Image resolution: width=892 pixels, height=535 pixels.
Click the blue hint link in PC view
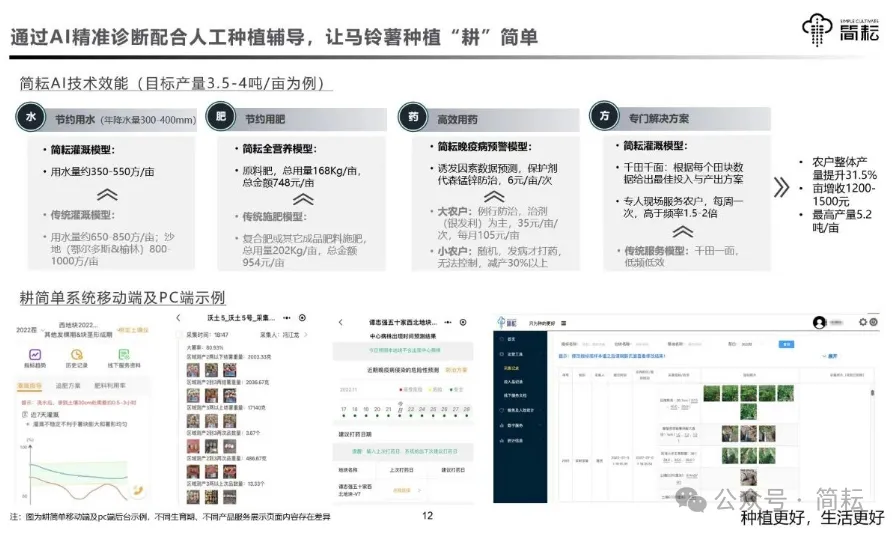[x=612, y=356]
